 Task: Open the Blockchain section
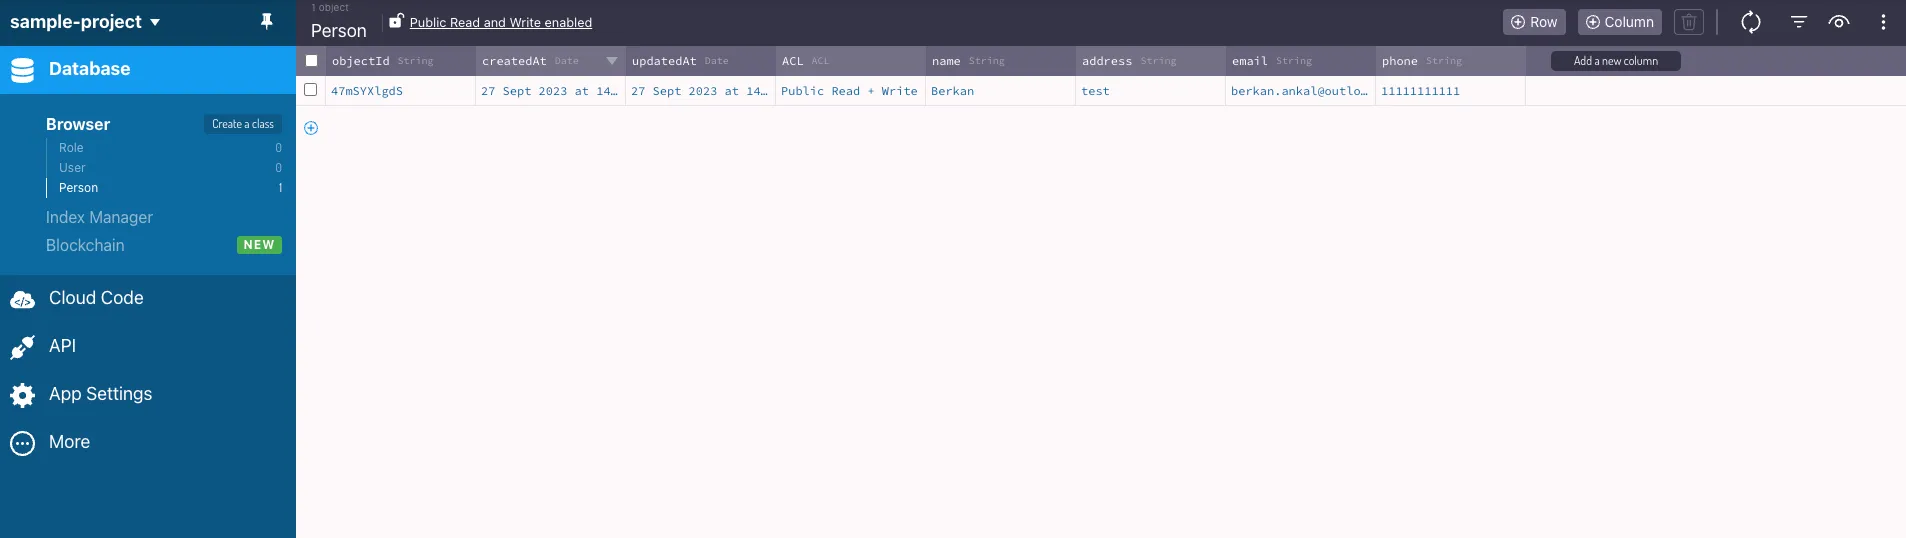coord(85,245)
